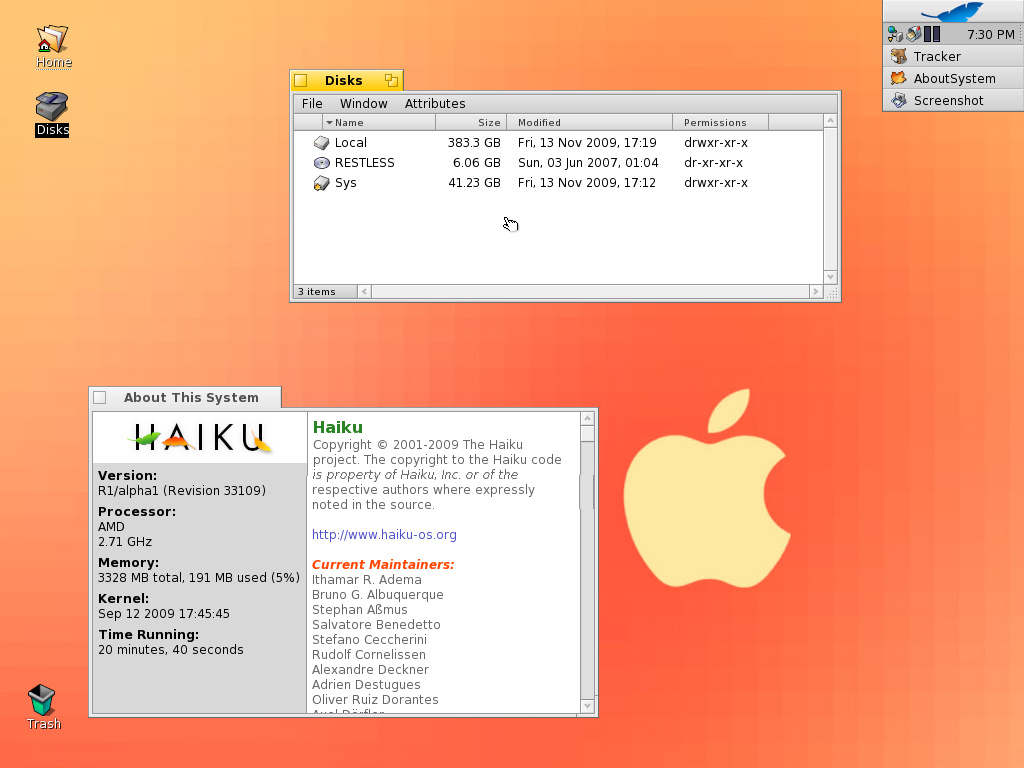Click the About window scrollbar down arrow

587,706
